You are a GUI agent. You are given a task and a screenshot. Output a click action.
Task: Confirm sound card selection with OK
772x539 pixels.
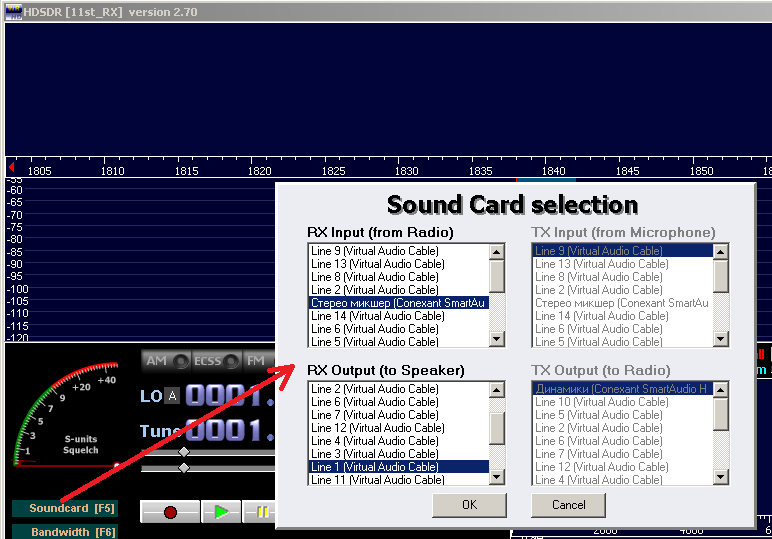coord(469,505)
